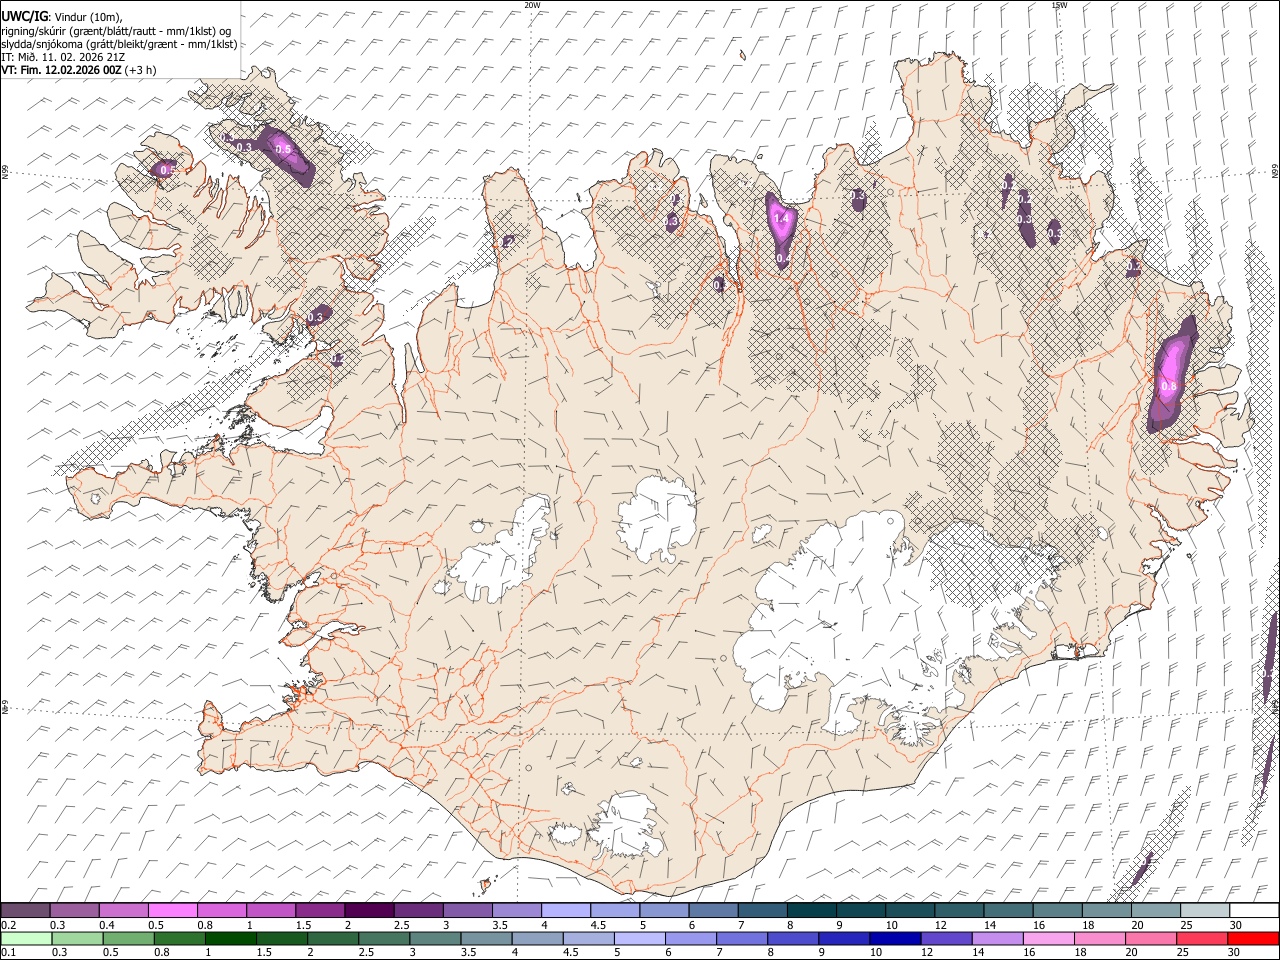
Task: Pick the upper scale swatch between 4 and 4.5
Action: (566, 910)
